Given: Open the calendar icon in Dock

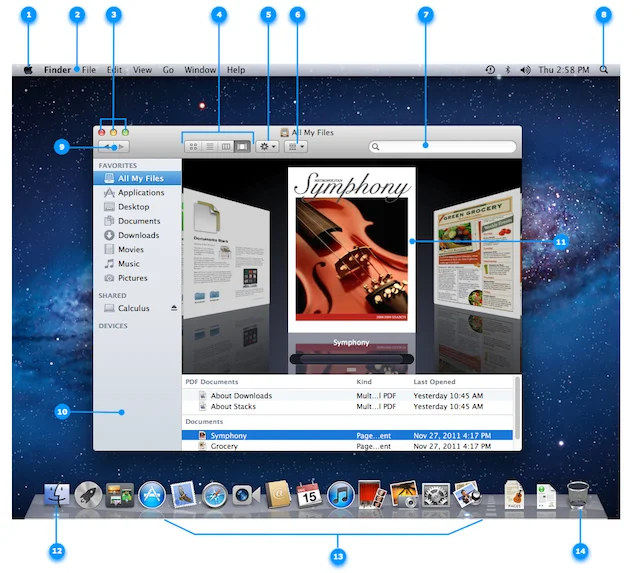Looking at the screenshot, I should pyautogui.click(x=308, y=494).
